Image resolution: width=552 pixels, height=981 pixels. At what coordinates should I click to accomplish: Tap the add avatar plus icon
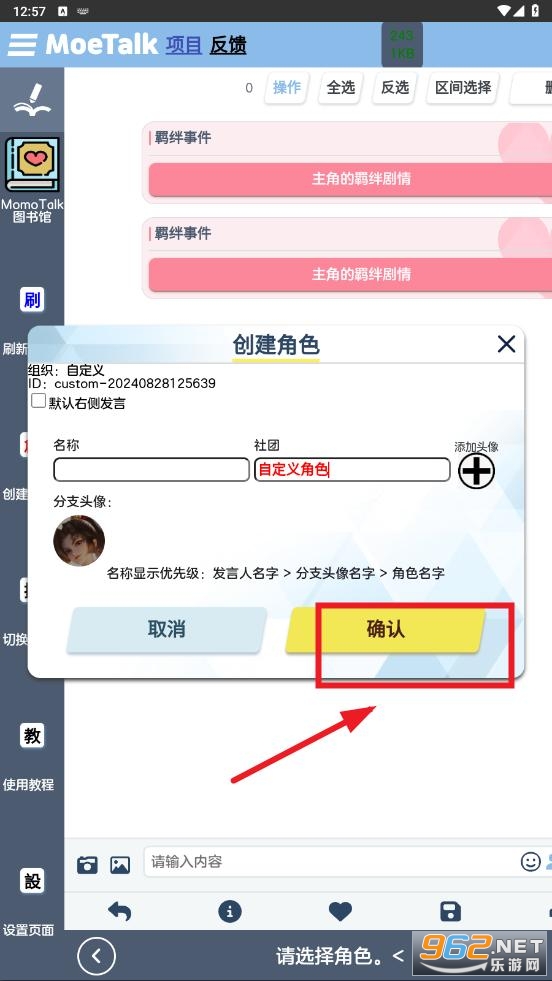point(476,471)
